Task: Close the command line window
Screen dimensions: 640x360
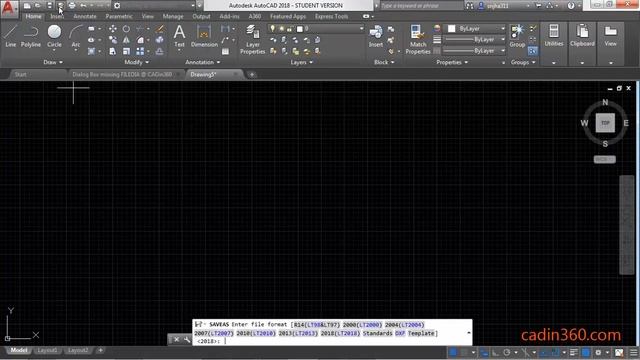Action: point(176,340)
